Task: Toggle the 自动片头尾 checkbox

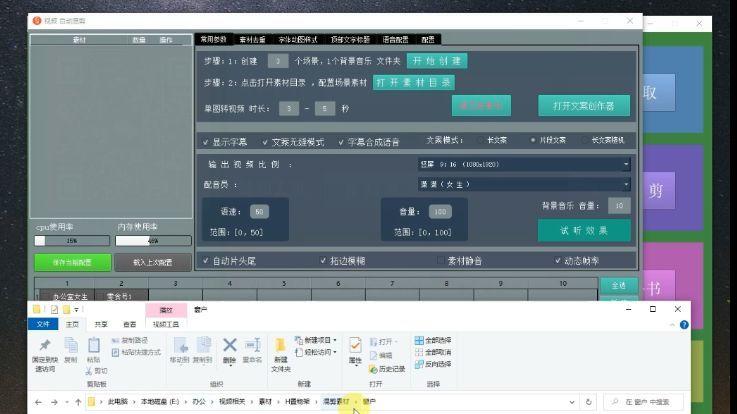Action: point(205,260)
